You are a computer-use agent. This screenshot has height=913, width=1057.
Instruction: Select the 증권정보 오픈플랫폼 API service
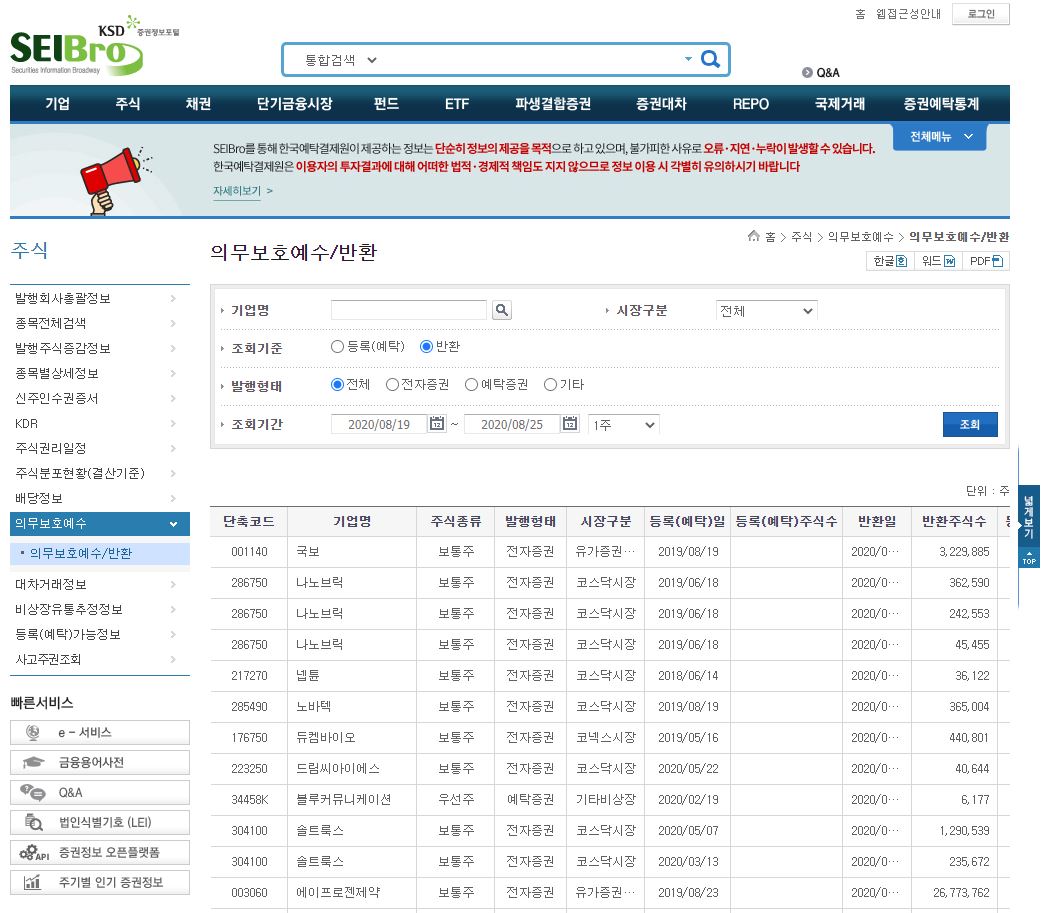pyautogui.click(x=100, y=852)
